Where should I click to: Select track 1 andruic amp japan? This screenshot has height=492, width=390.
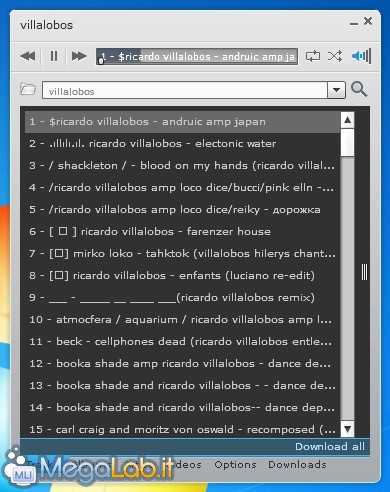pos(182,122)
